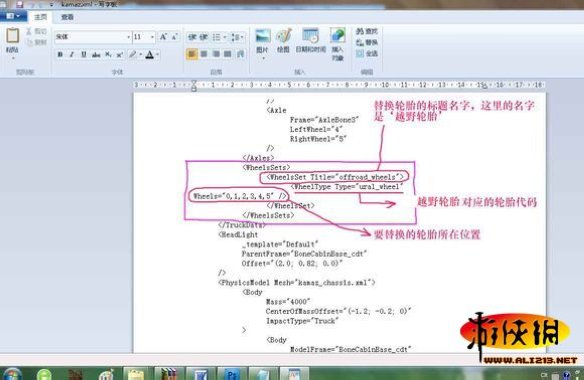This screenshot has width=584, height=380.
Task: Click the Replace button
Action: 366,42
